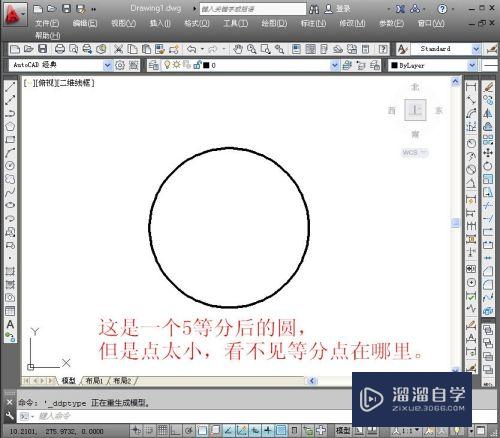Select the Arc drawing tool

click(x=10, y=153)
